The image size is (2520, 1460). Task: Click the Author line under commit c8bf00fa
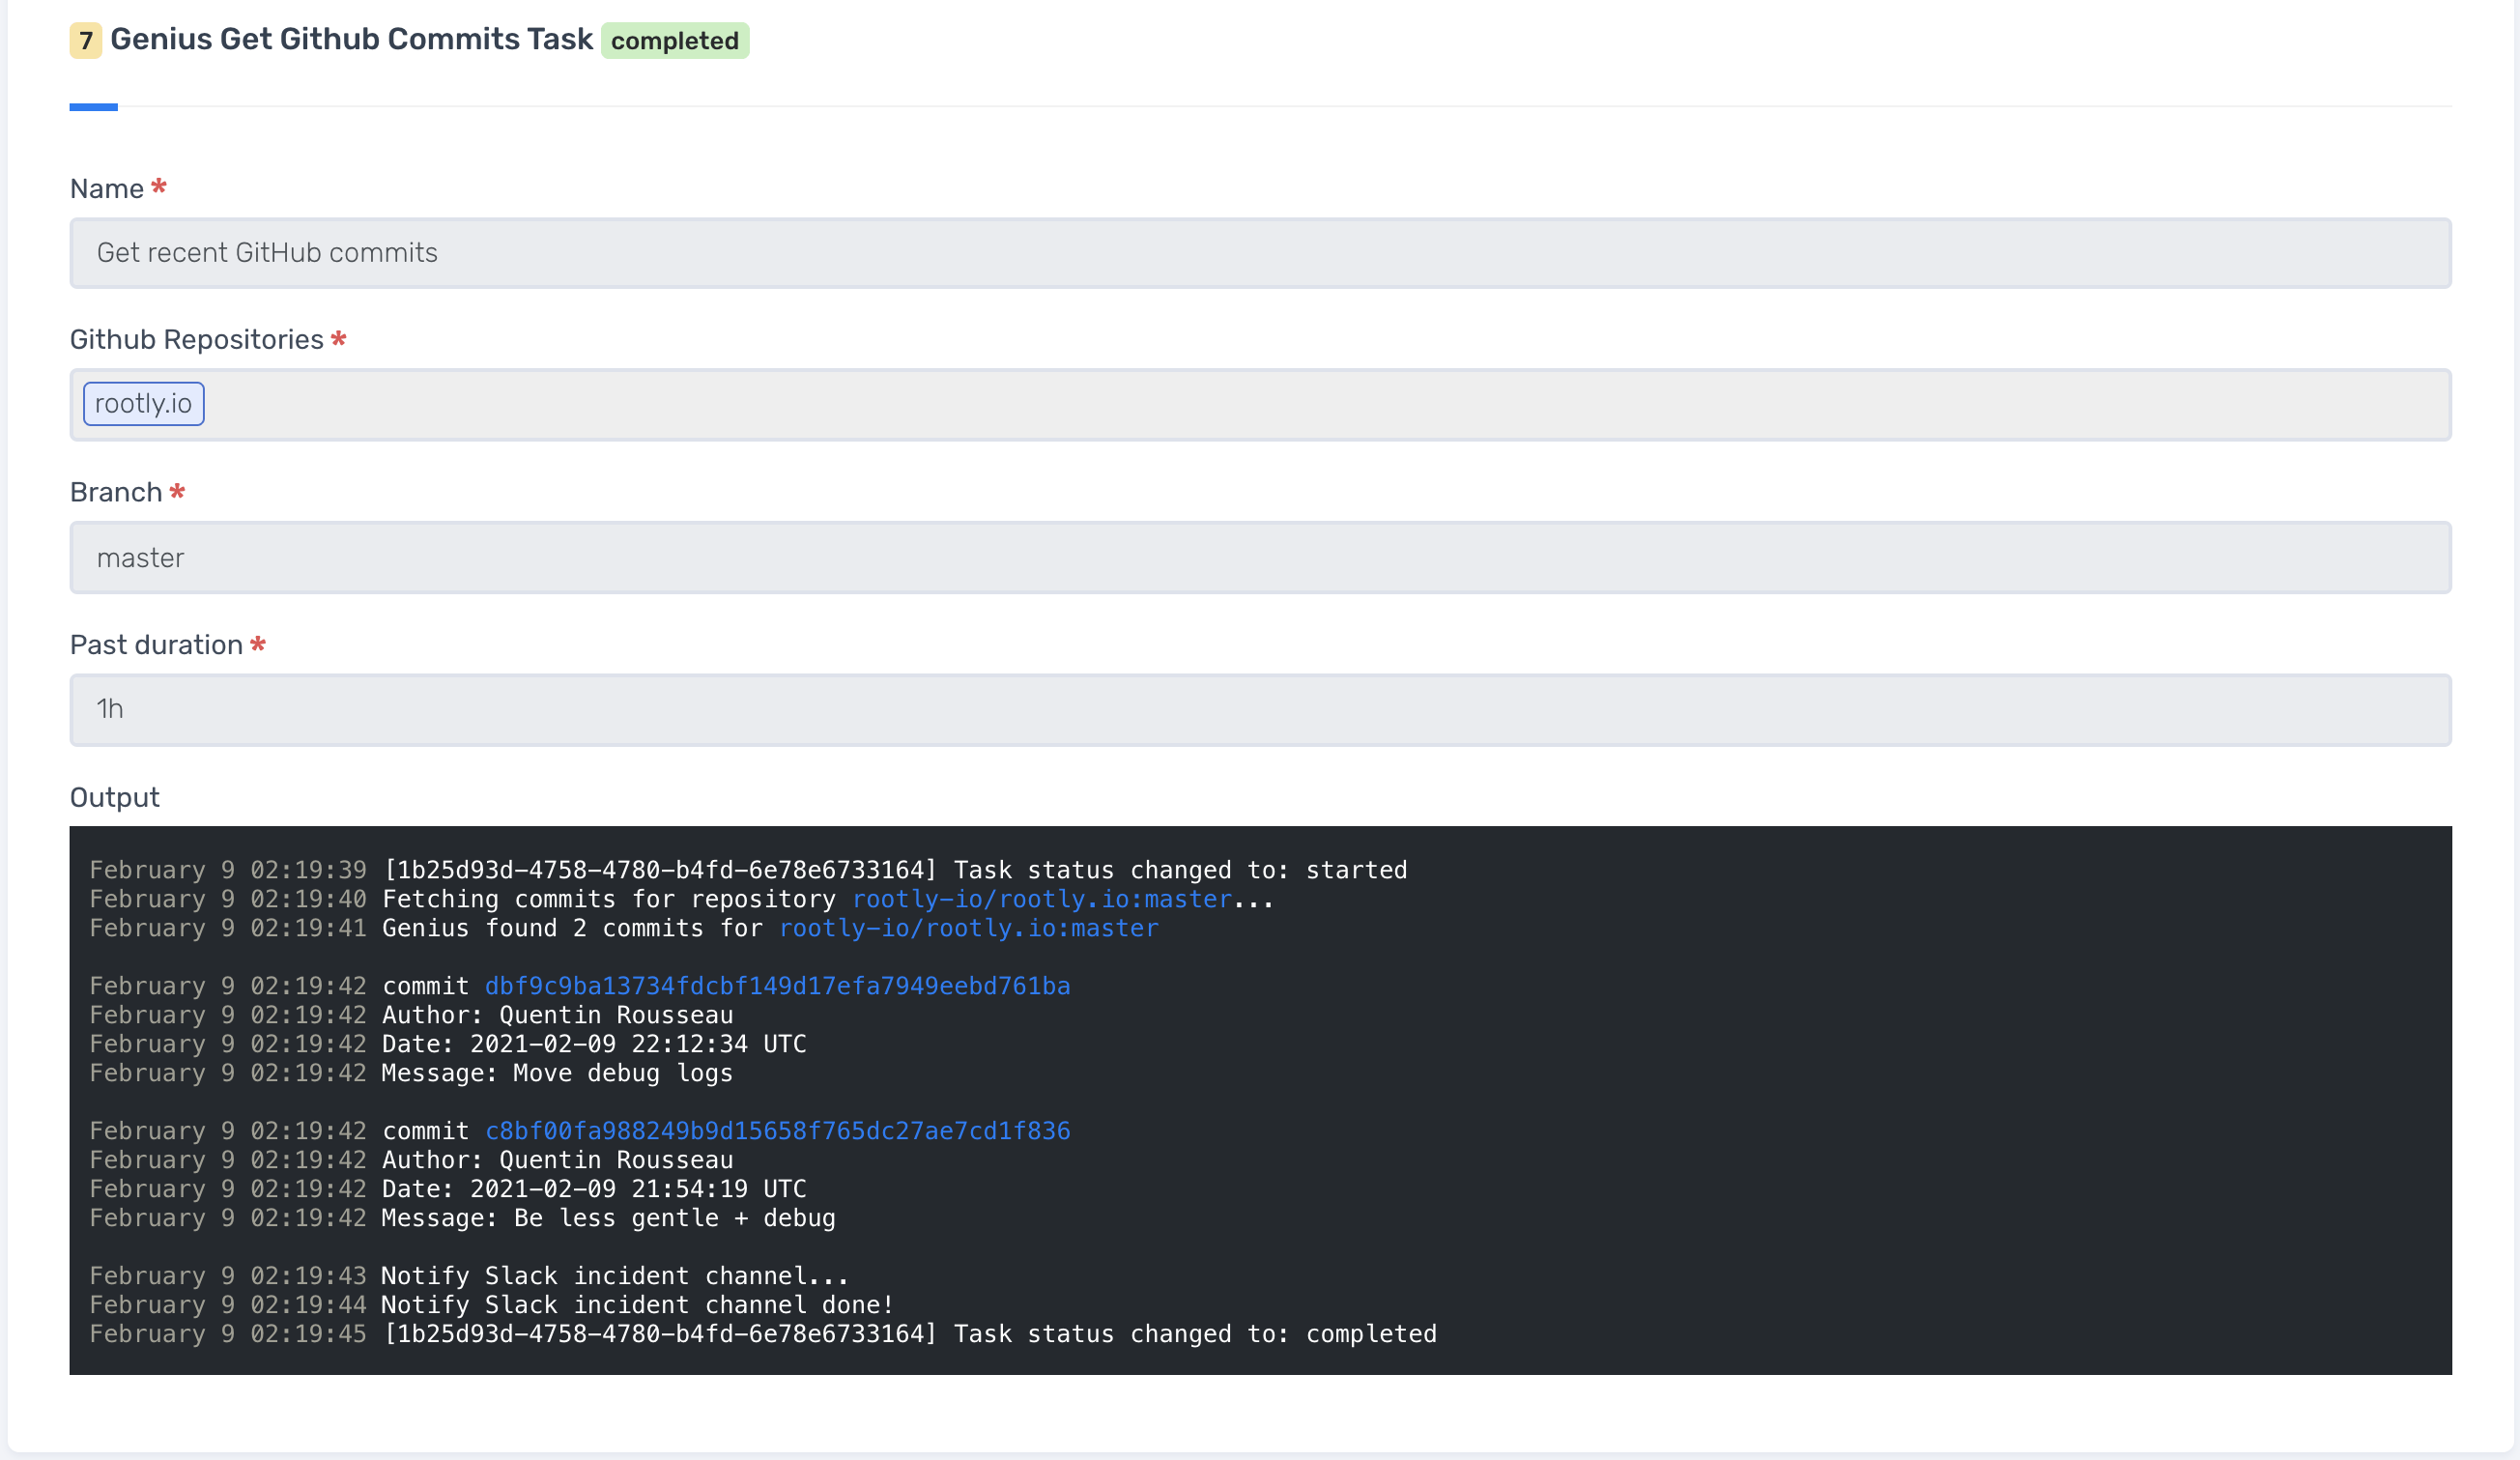pyautogui.click(x=411, y=1160)
